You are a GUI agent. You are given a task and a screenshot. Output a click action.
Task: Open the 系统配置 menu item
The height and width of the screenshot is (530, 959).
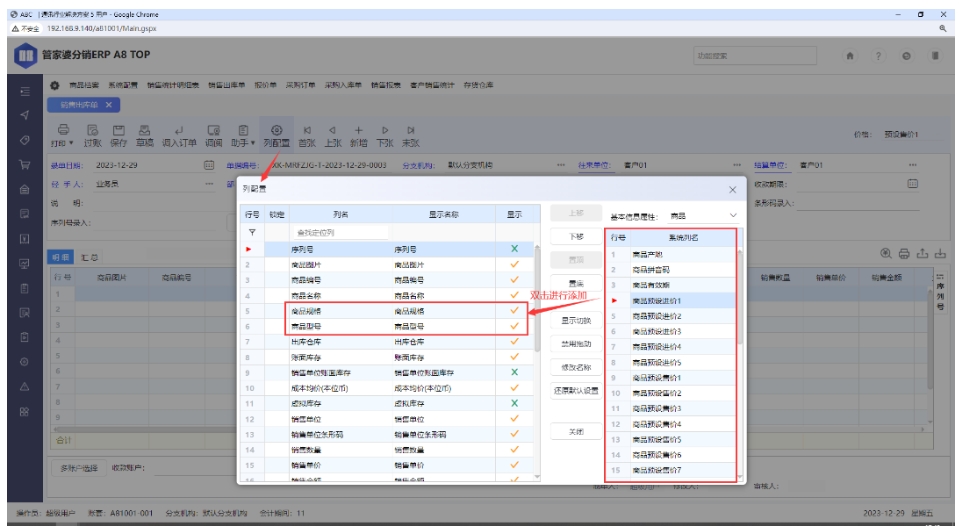pos(123,86)
